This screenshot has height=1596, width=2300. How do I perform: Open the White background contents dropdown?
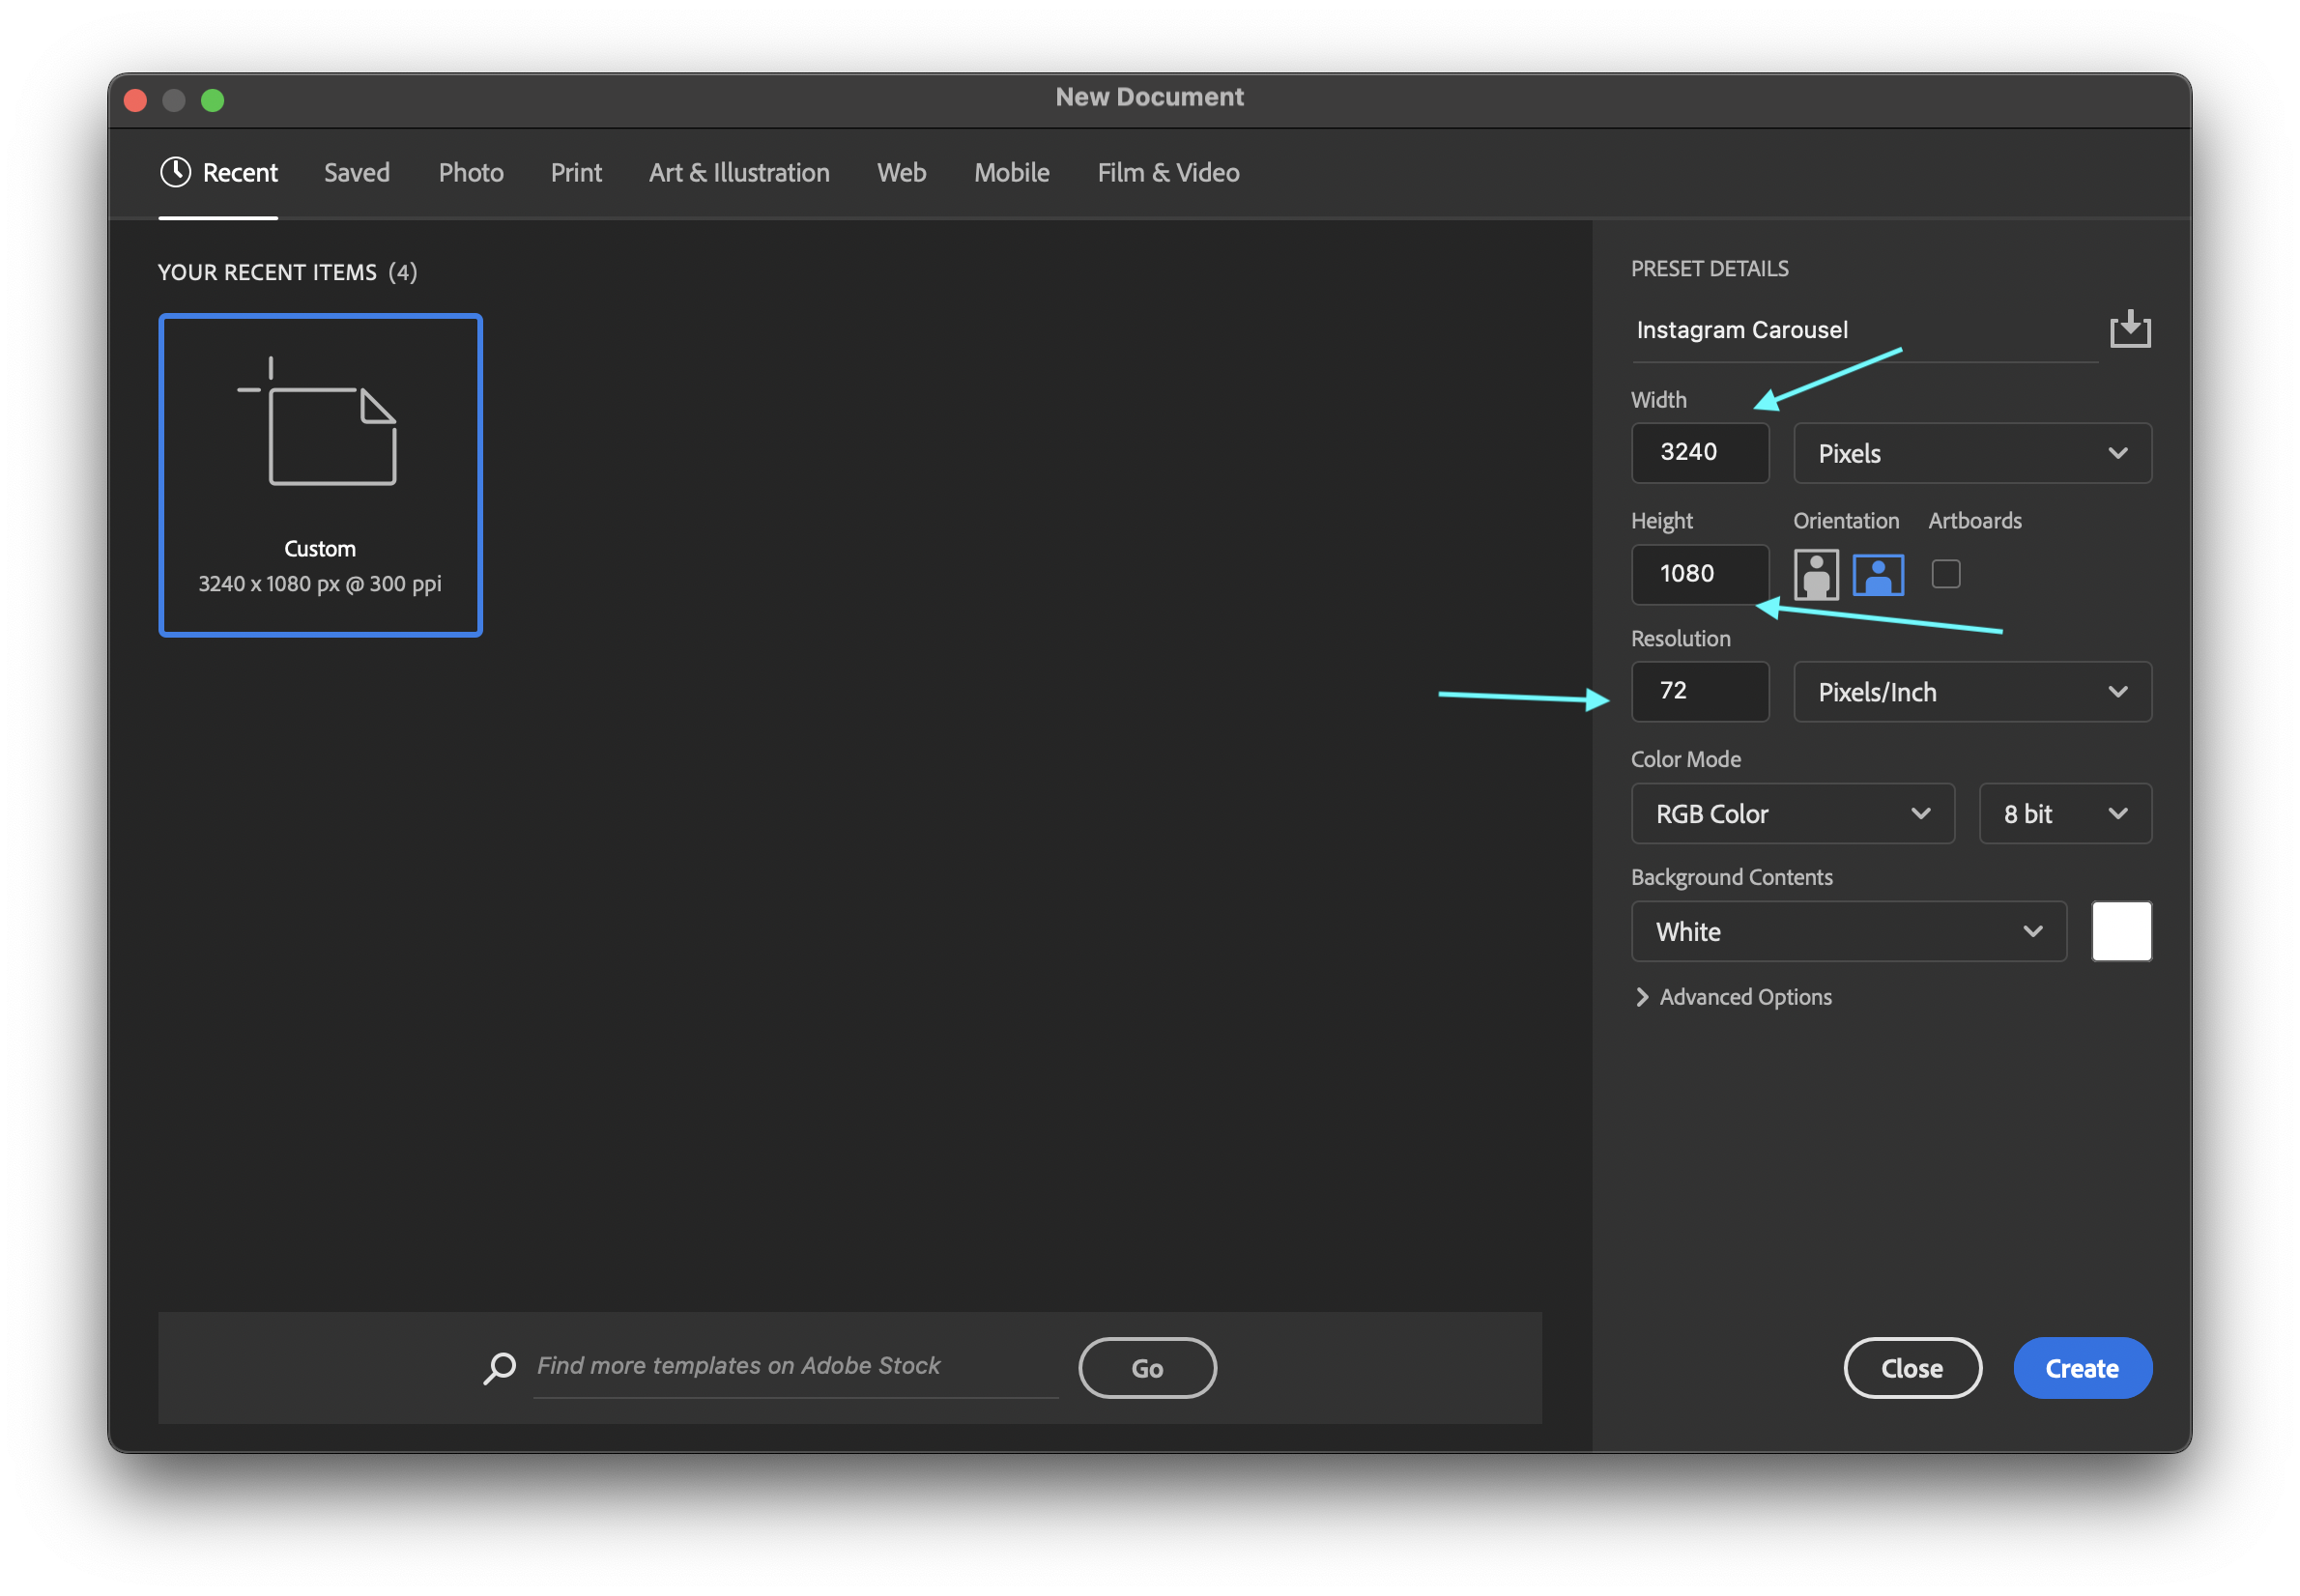click(1847, 932)
